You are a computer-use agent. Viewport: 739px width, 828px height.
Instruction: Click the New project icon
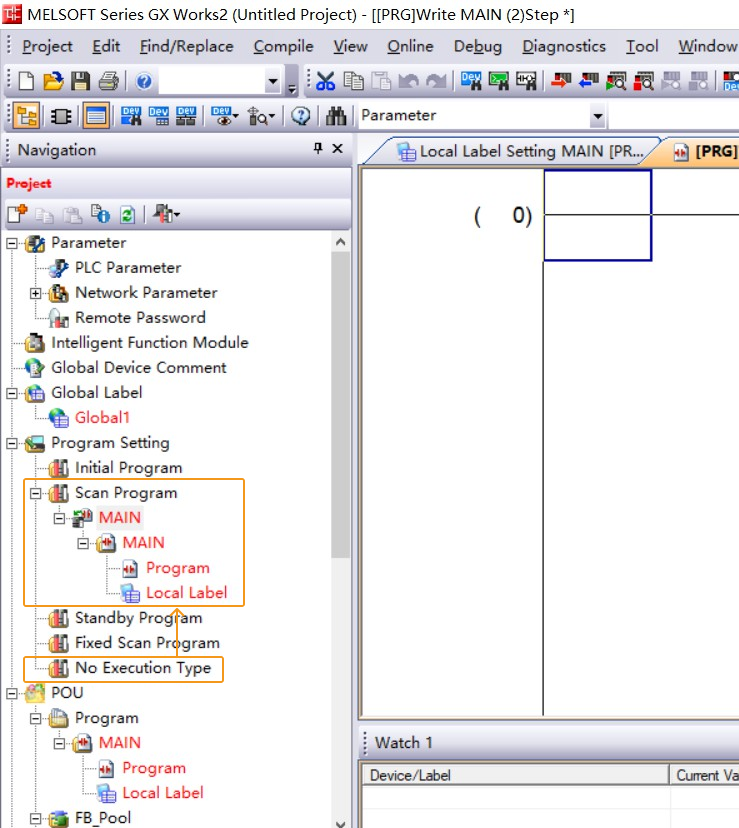tap(27, 82)
